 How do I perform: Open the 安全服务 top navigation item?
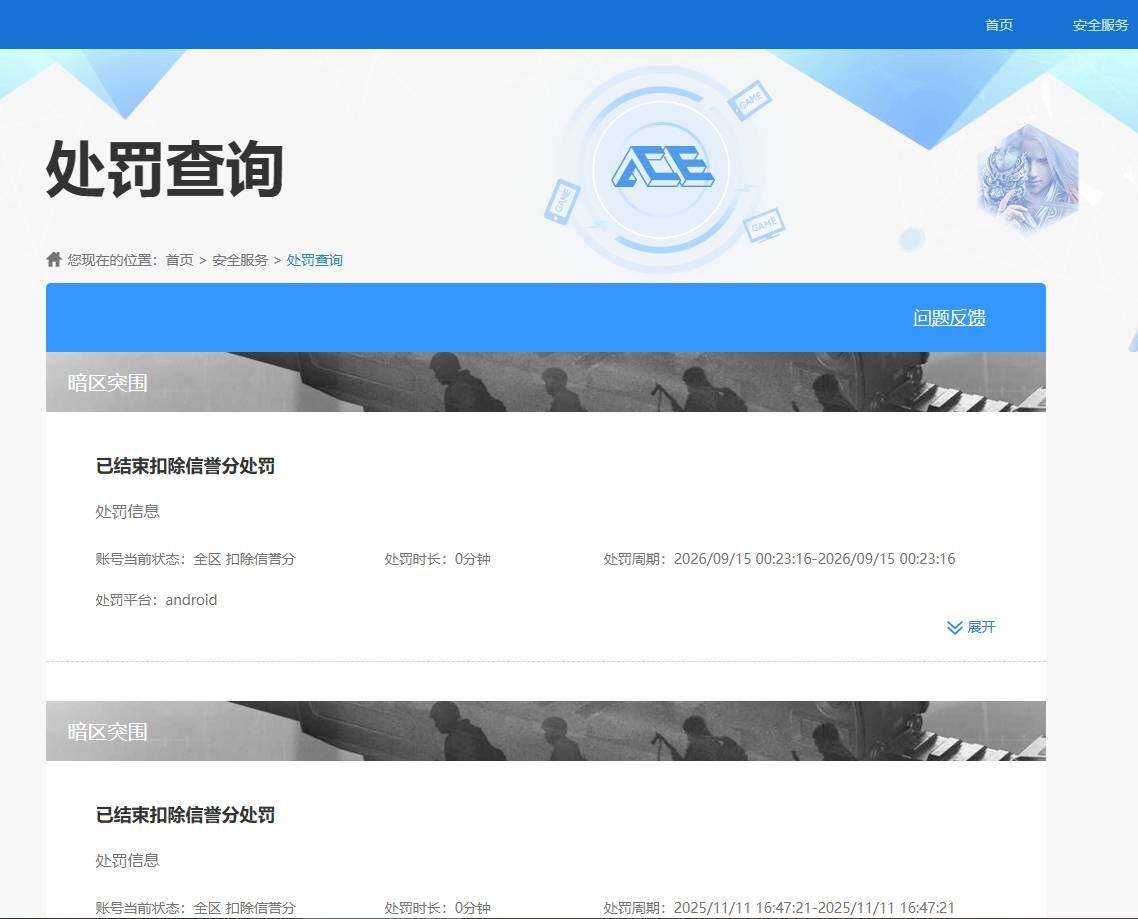point(1101,25)
